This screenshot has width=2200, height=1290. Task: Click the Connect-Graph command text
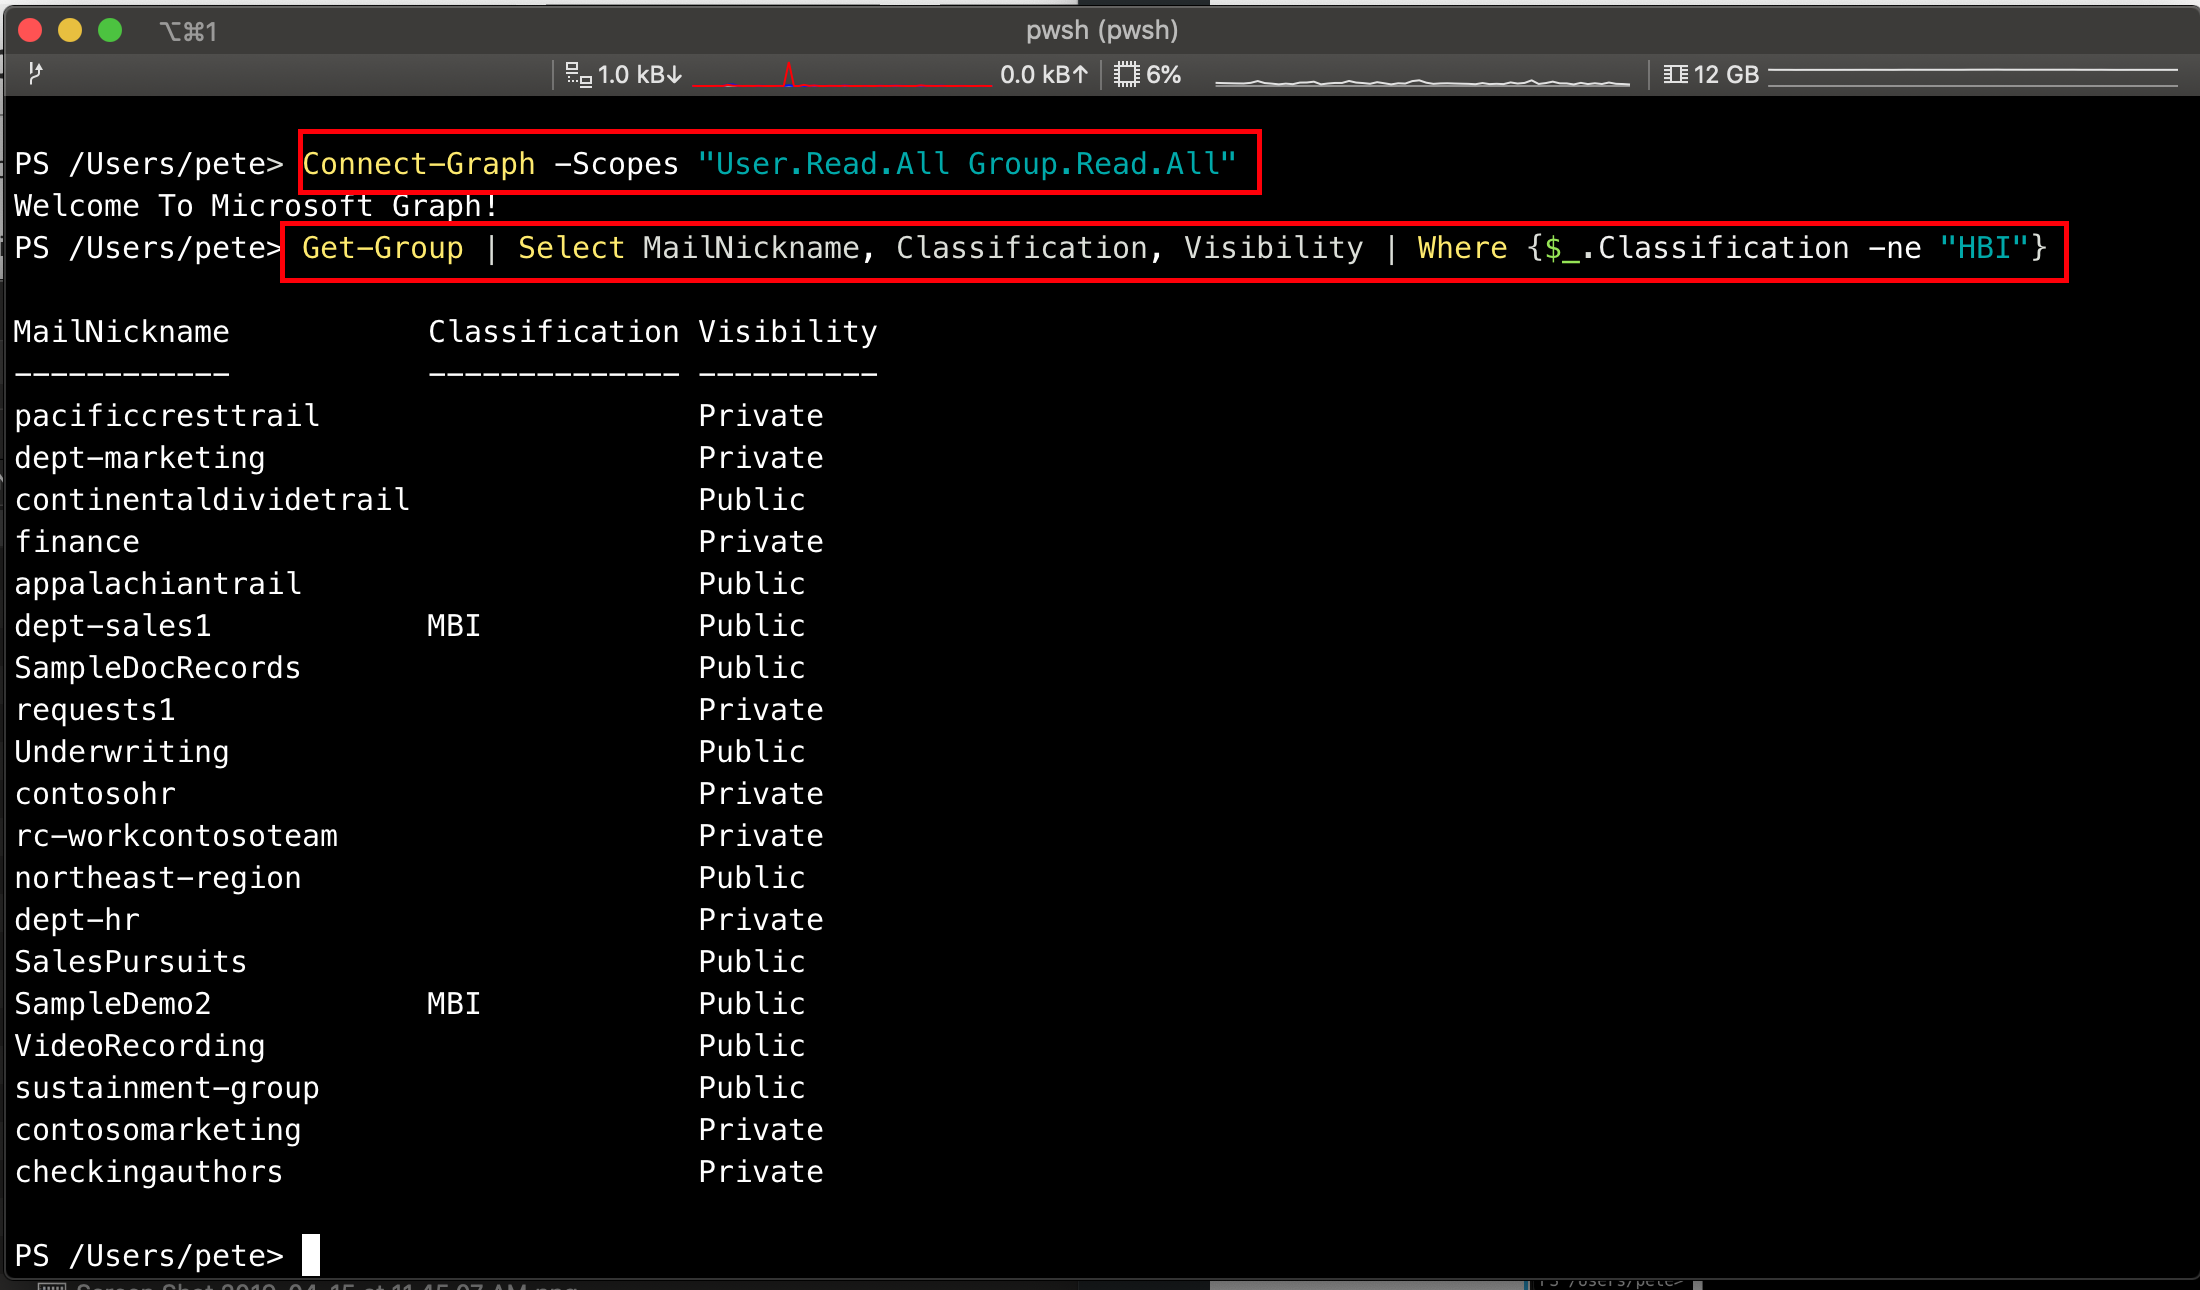[x=419, y=163]
